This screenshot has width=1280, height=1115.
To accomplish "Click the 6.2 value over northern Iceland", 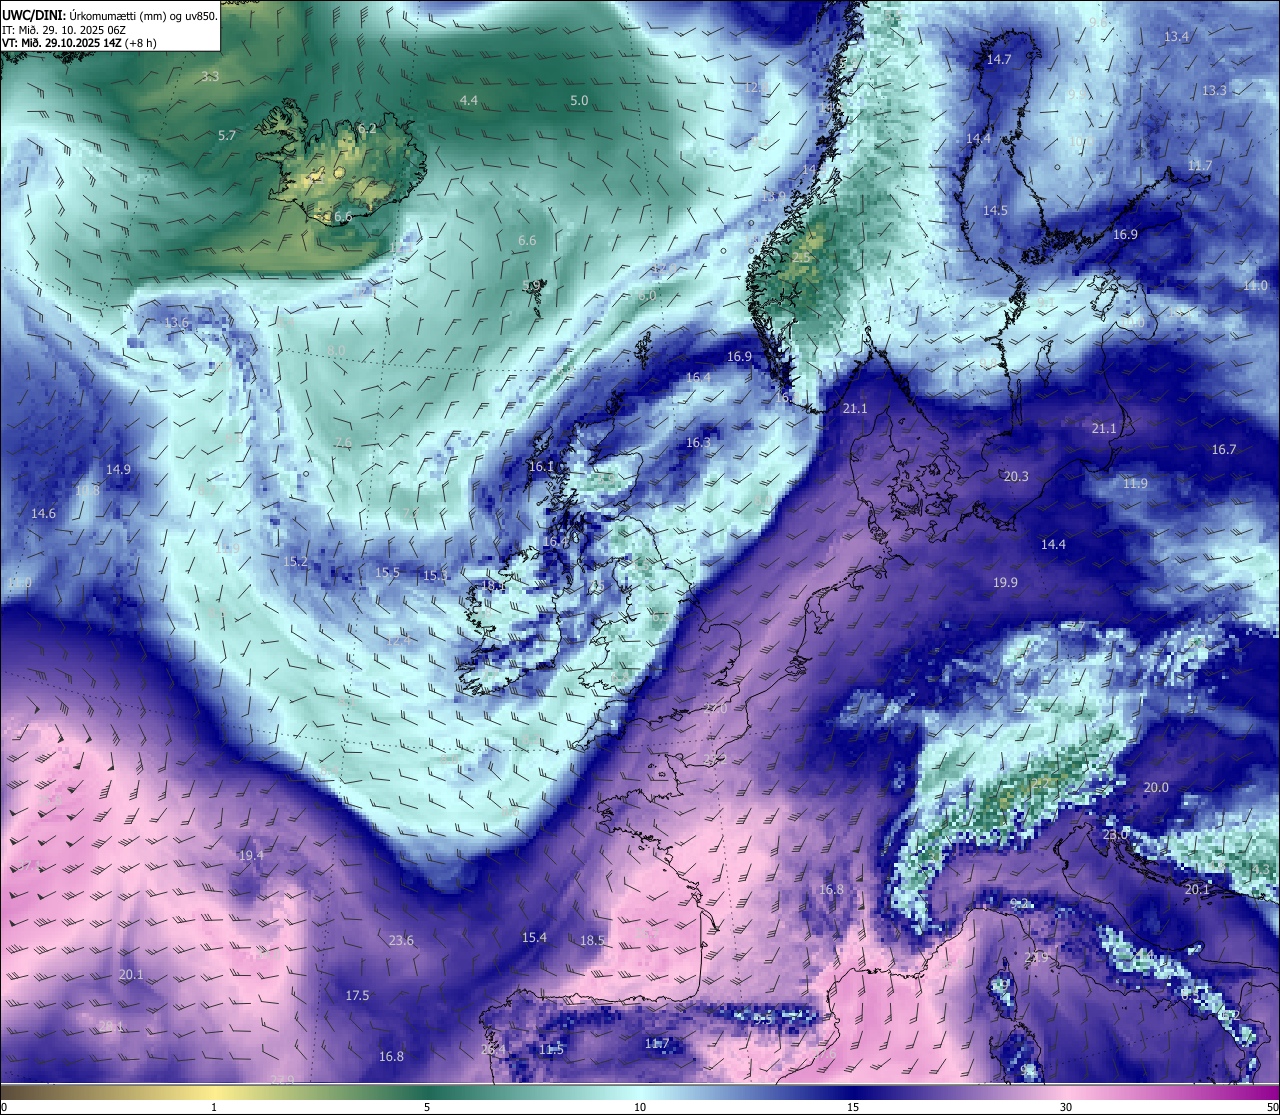I will click(367, 128).
